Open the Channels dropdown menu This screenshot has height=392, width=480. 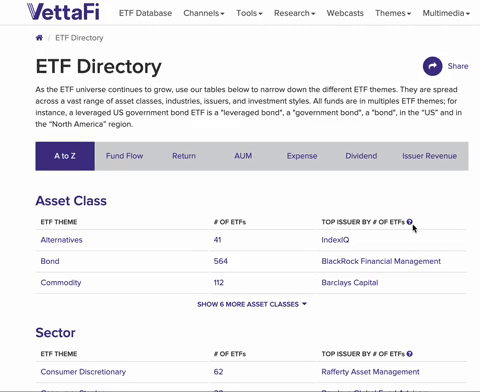pos(204,13)
